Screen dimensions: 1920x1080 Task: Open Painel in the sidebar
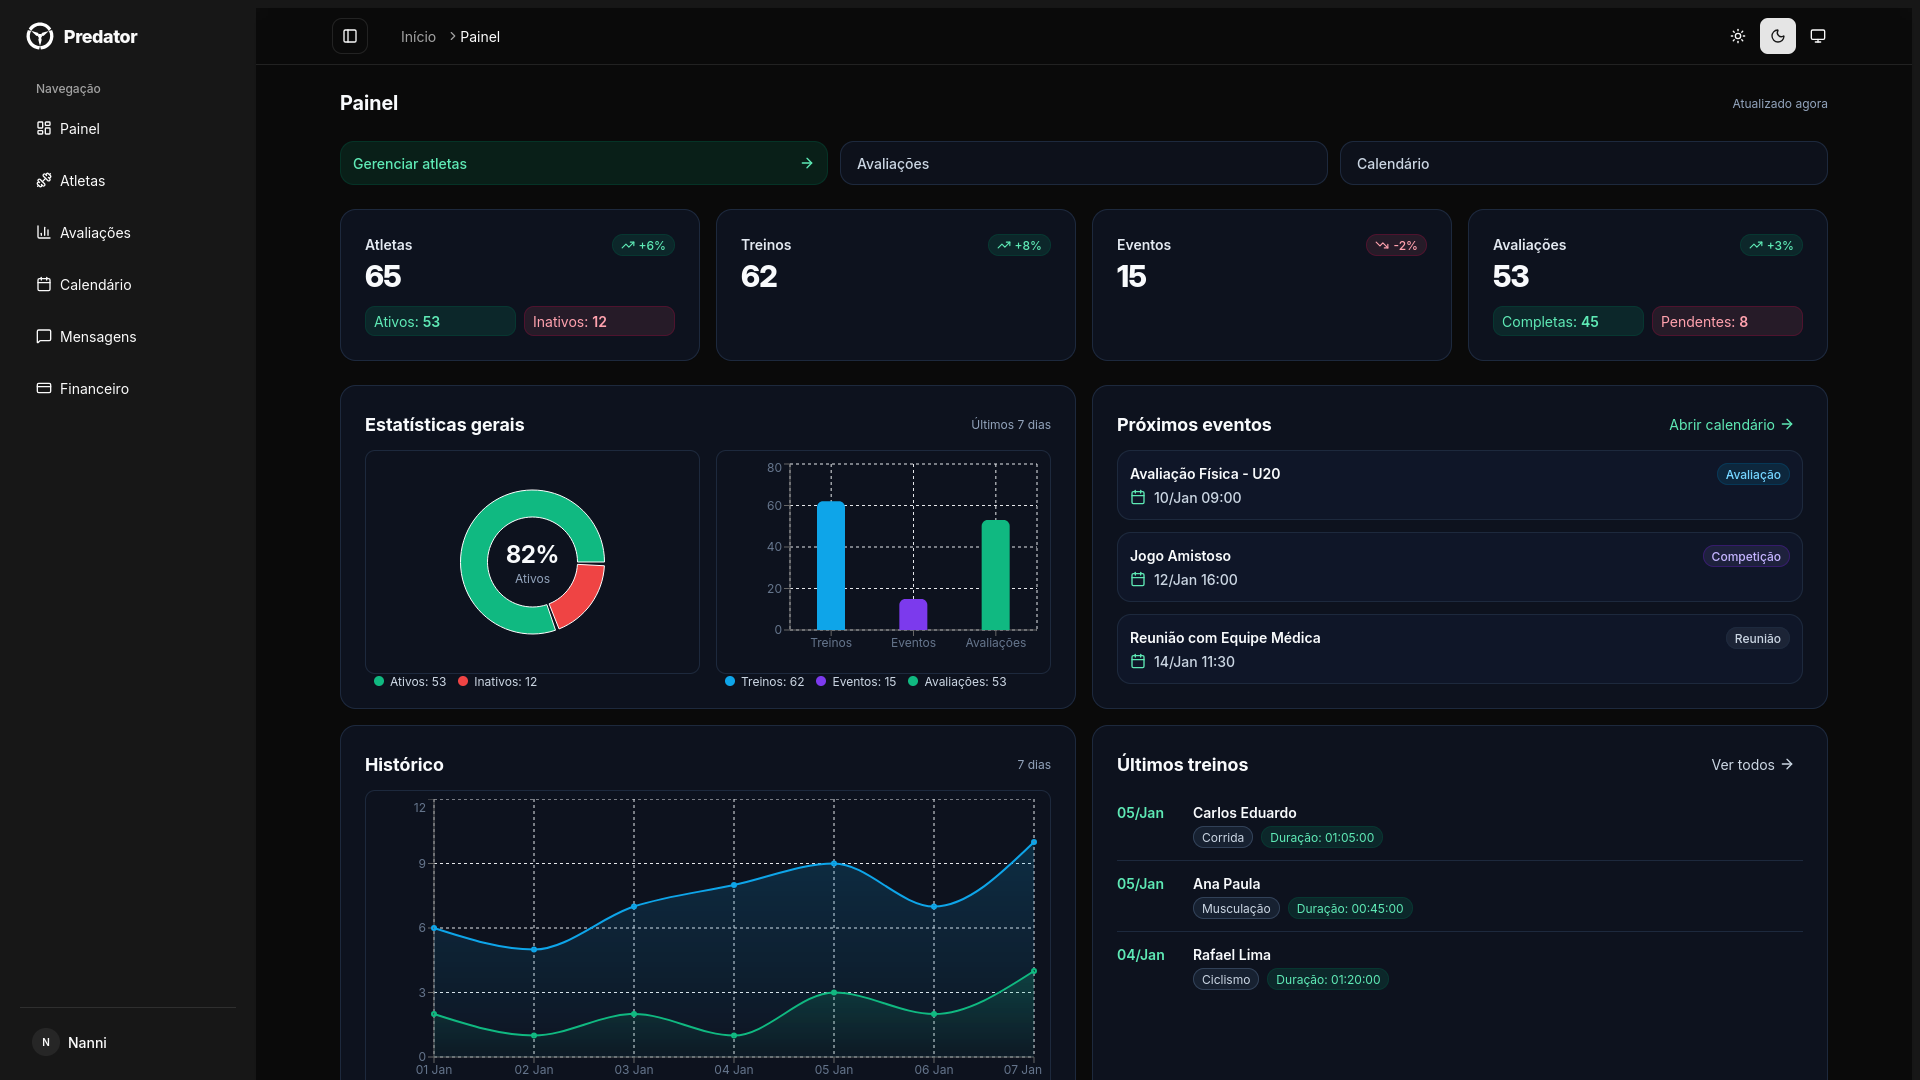[x=79, y=129]
